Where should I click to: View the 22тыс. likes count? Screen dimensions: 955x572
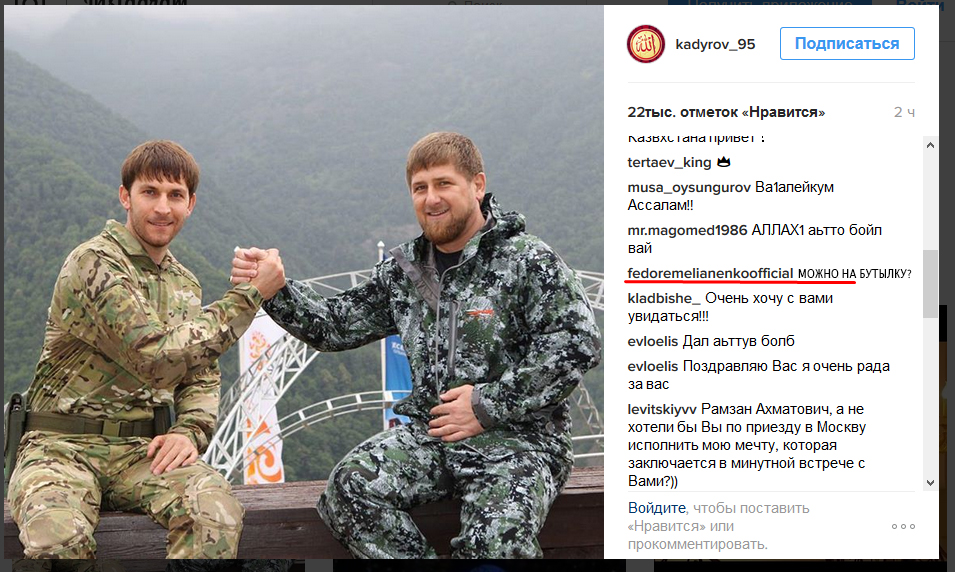coord(726,112)
